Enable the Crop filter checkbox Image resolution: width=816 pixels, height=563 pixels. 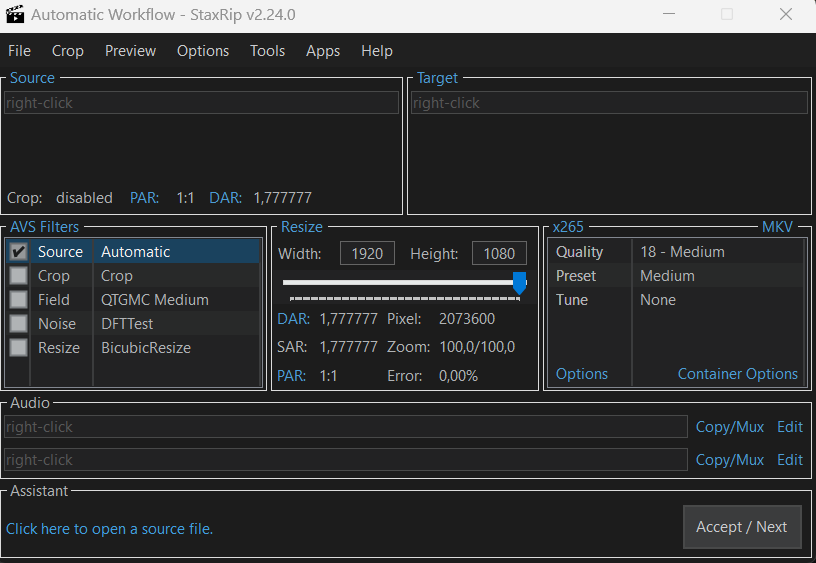click(19, 276)
